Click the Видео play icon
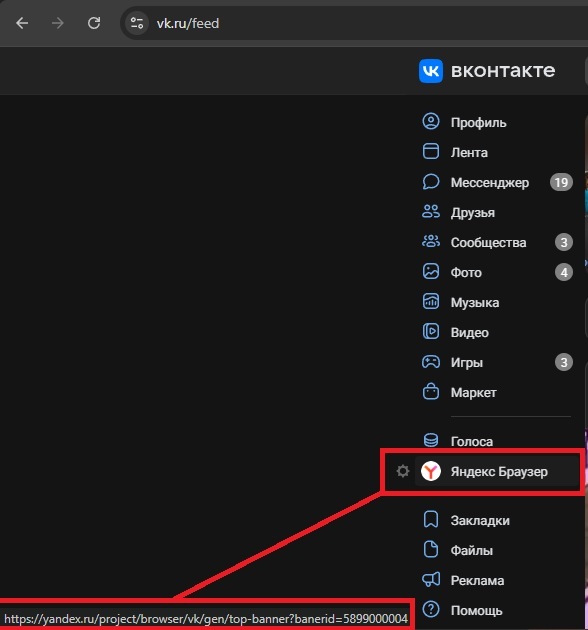Screen dimensions: 588x630 coord(431,331)
